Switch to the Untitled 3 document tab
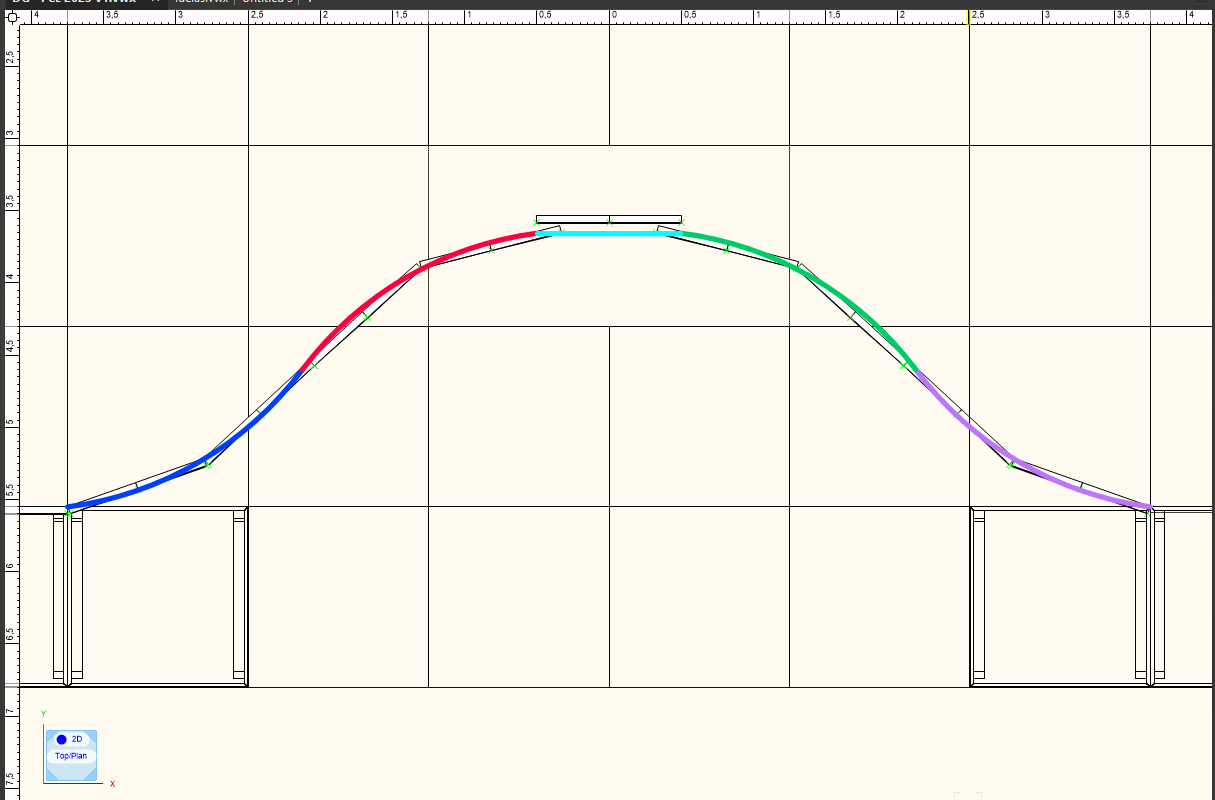Image resolution: width=1215 pixels, height=800 pixels. [269, 2]
